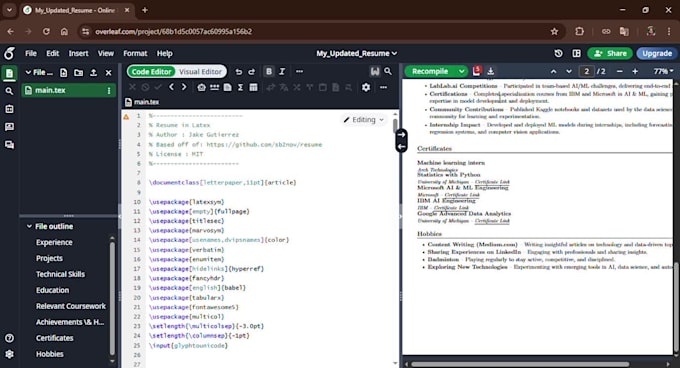Collapse the File tree header chevron
This screenshot has width=680, height=368.
28,72
